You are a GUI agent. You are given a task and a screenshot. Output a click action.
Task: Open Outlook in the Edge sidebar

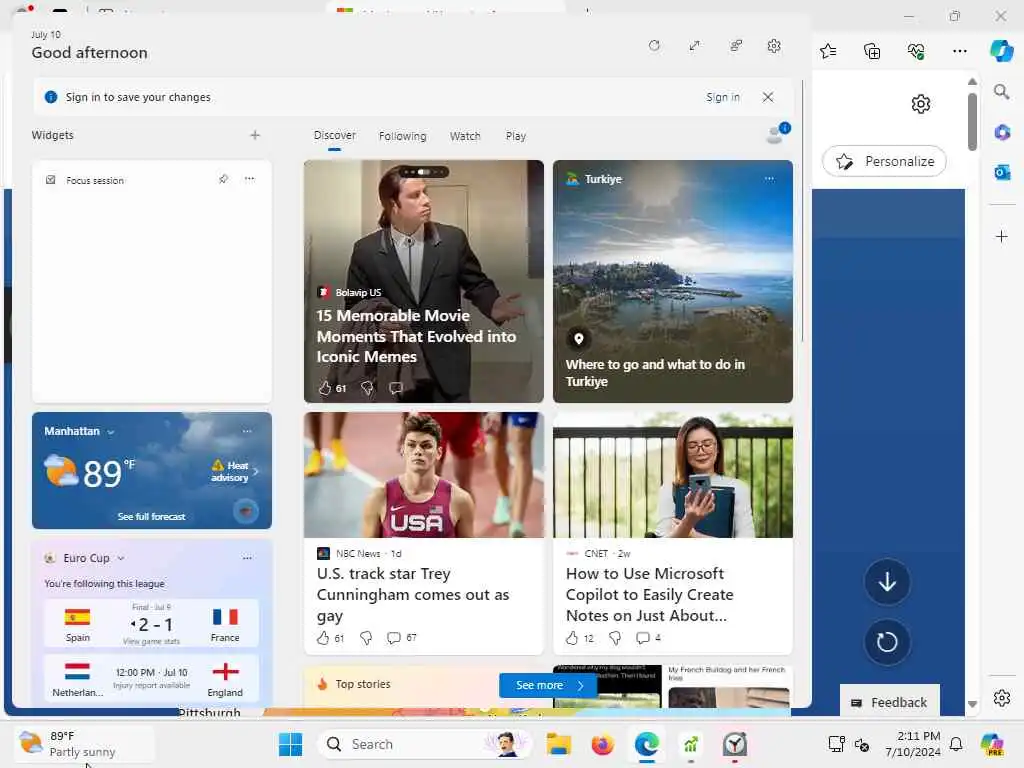coord(1002,172)
